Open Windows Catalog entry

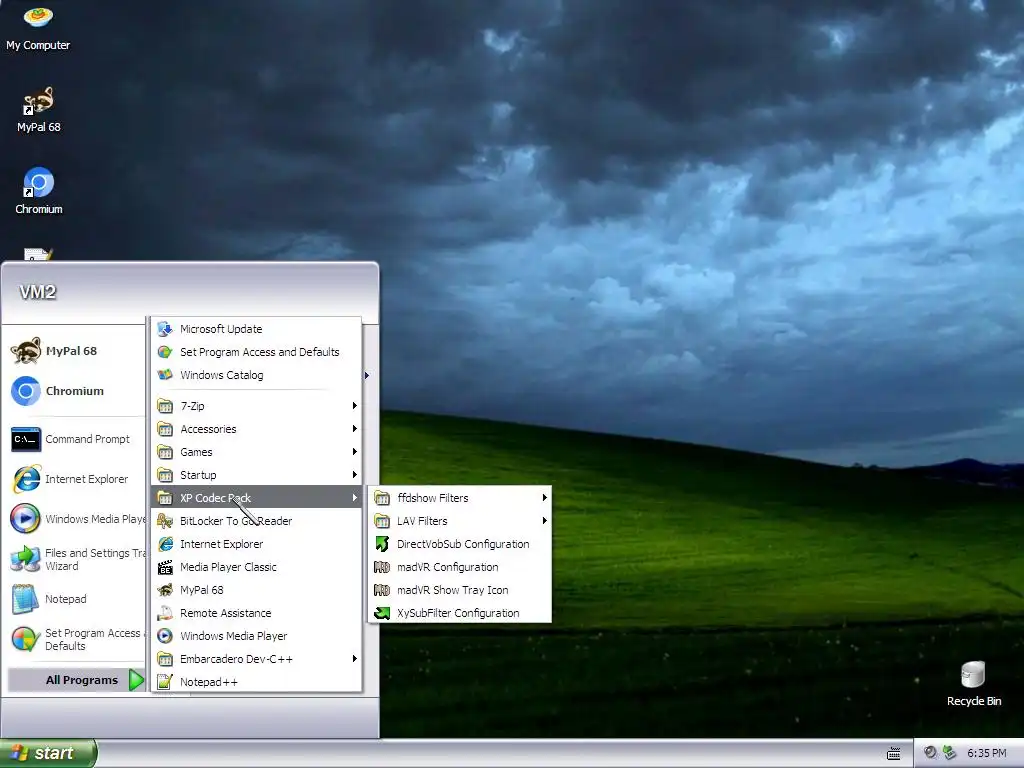click(x=257, y=375)
